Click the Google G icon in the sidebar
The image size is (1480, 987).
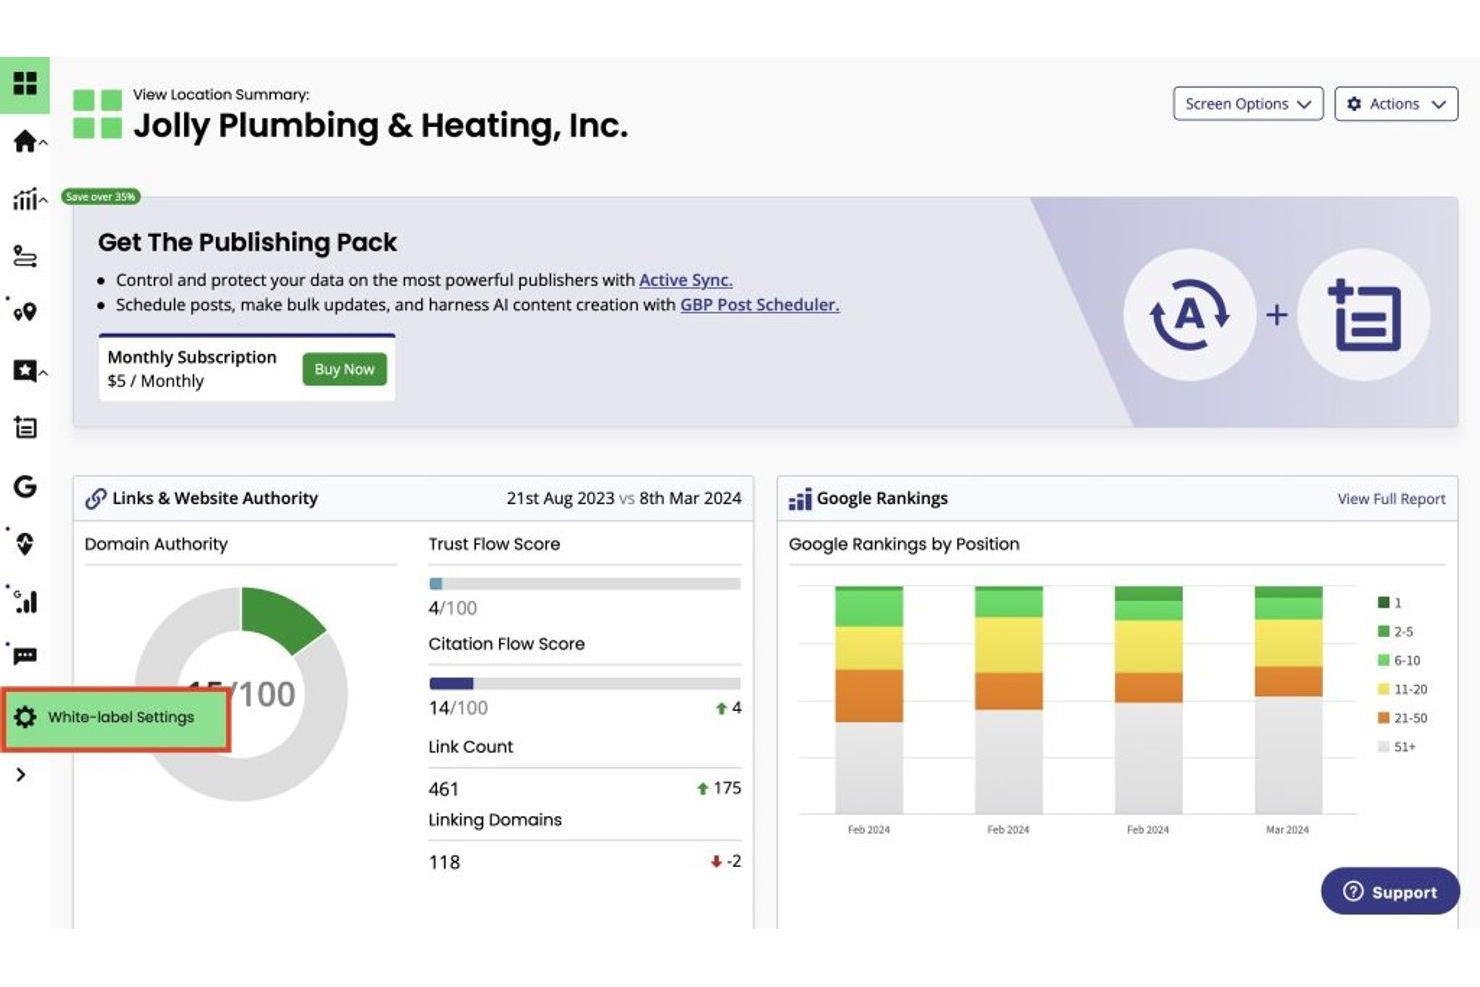coord(25,489)
